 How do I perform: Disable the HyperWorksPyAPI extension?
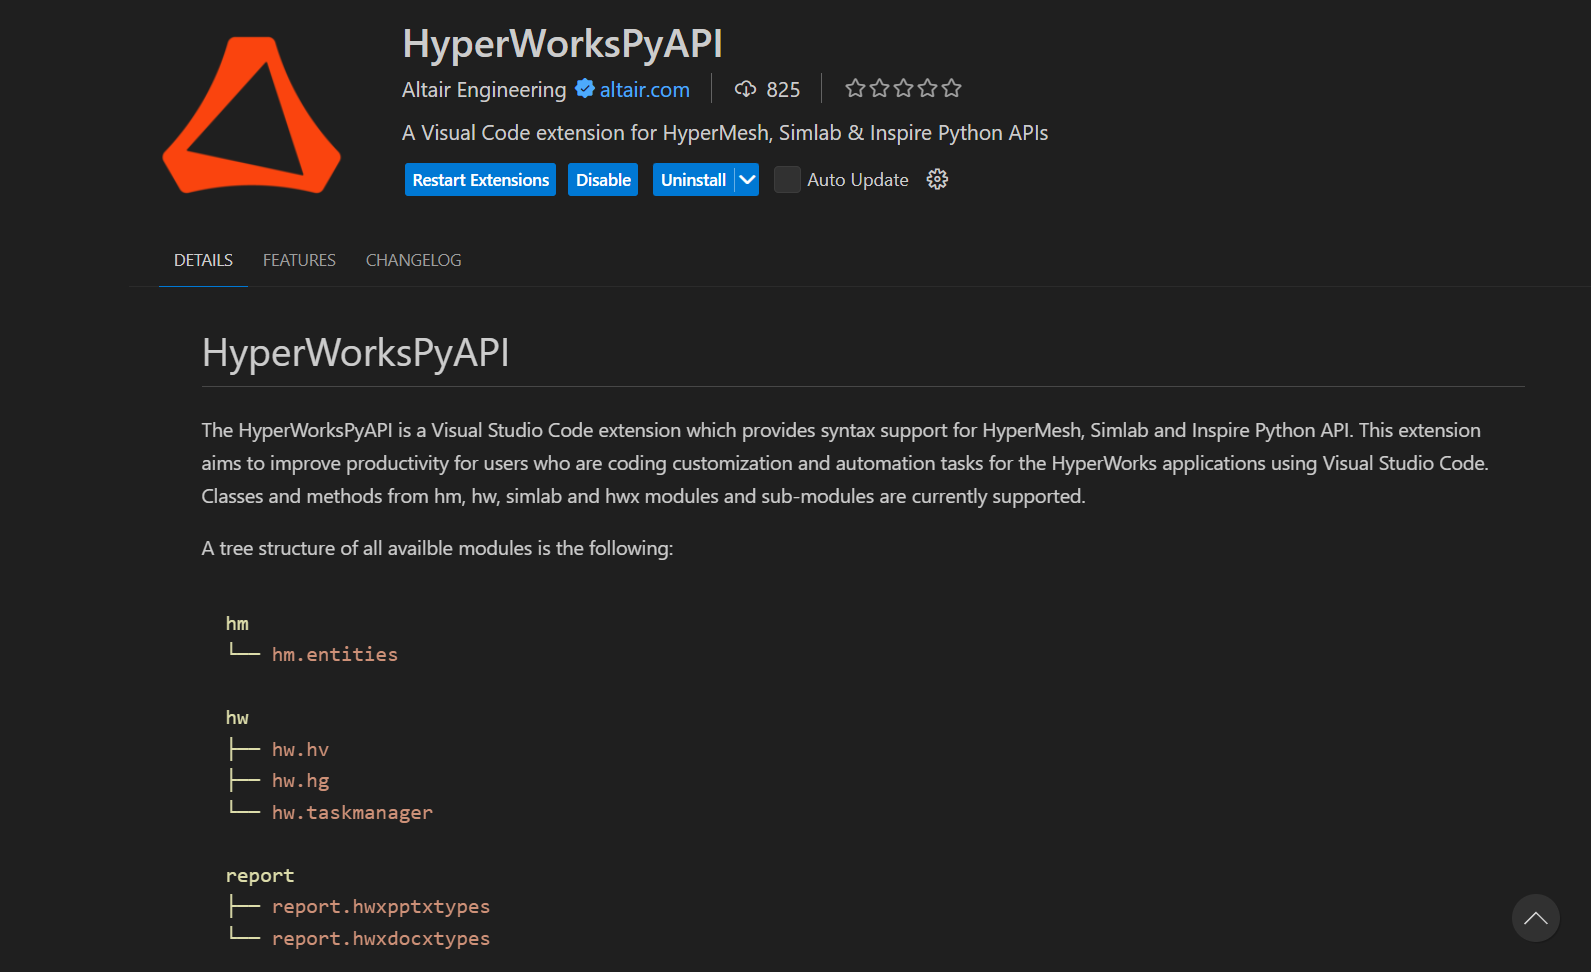tap(603, 180)
